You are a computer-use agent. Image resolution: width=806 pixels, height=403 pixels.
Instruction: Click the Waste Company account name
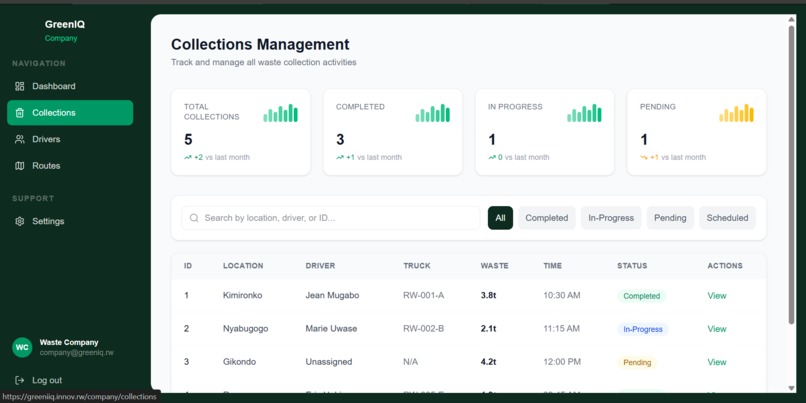click(x=69, y=342)
